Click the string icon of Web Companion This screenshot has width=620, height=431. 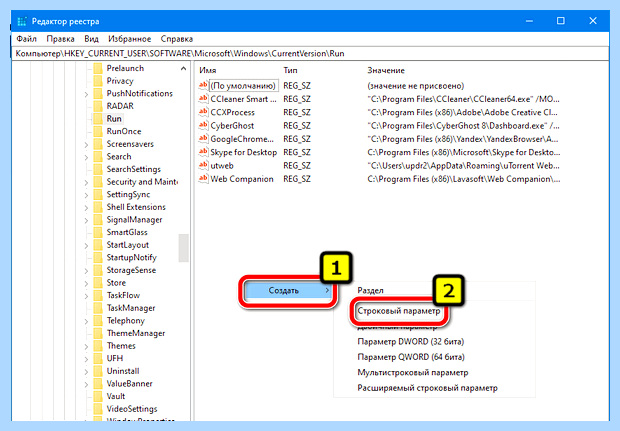coord(203,179)
